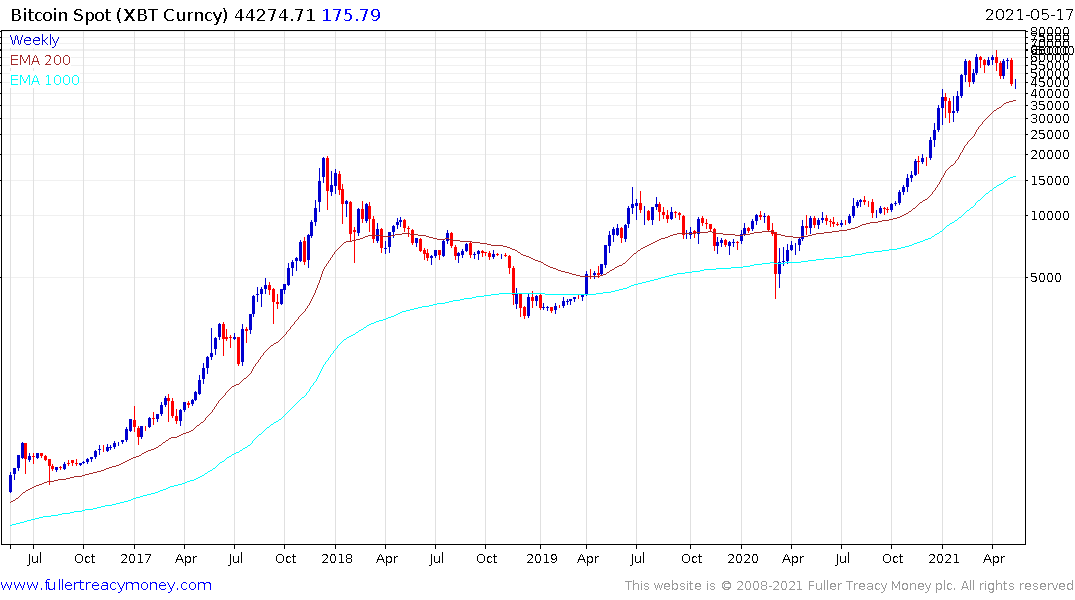Click the 30000 price axis label
Screen dimensions: 1075x600
click(1050, 119)
